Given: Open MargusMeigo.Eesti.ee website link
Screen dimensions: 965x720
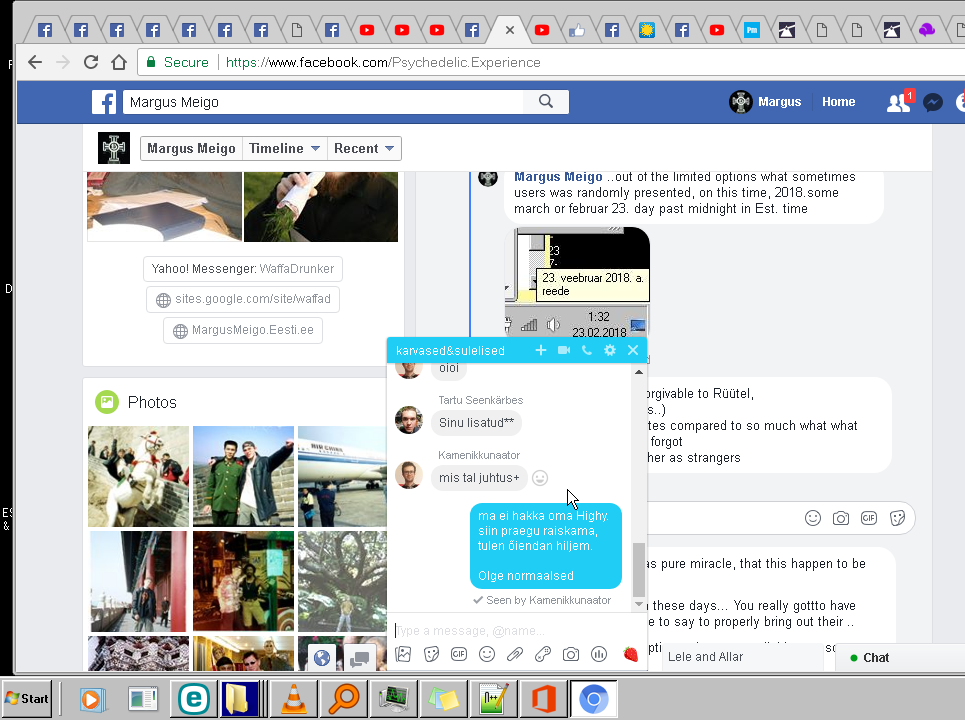Looking at the screenshot, I should [243, 330].
